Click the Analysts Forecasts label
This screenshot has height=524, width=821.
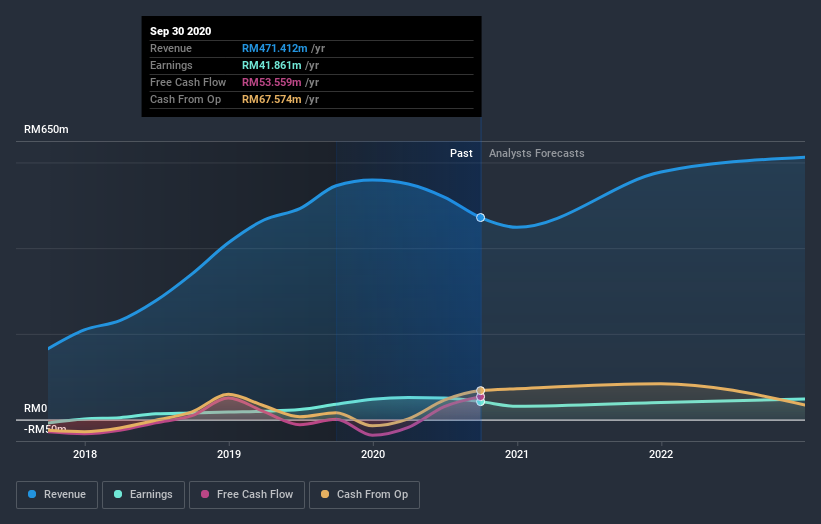point(537,153)
